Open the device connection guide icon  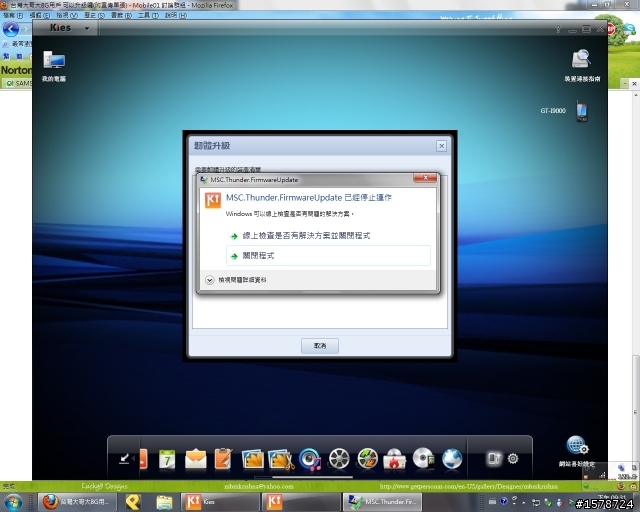581,59
